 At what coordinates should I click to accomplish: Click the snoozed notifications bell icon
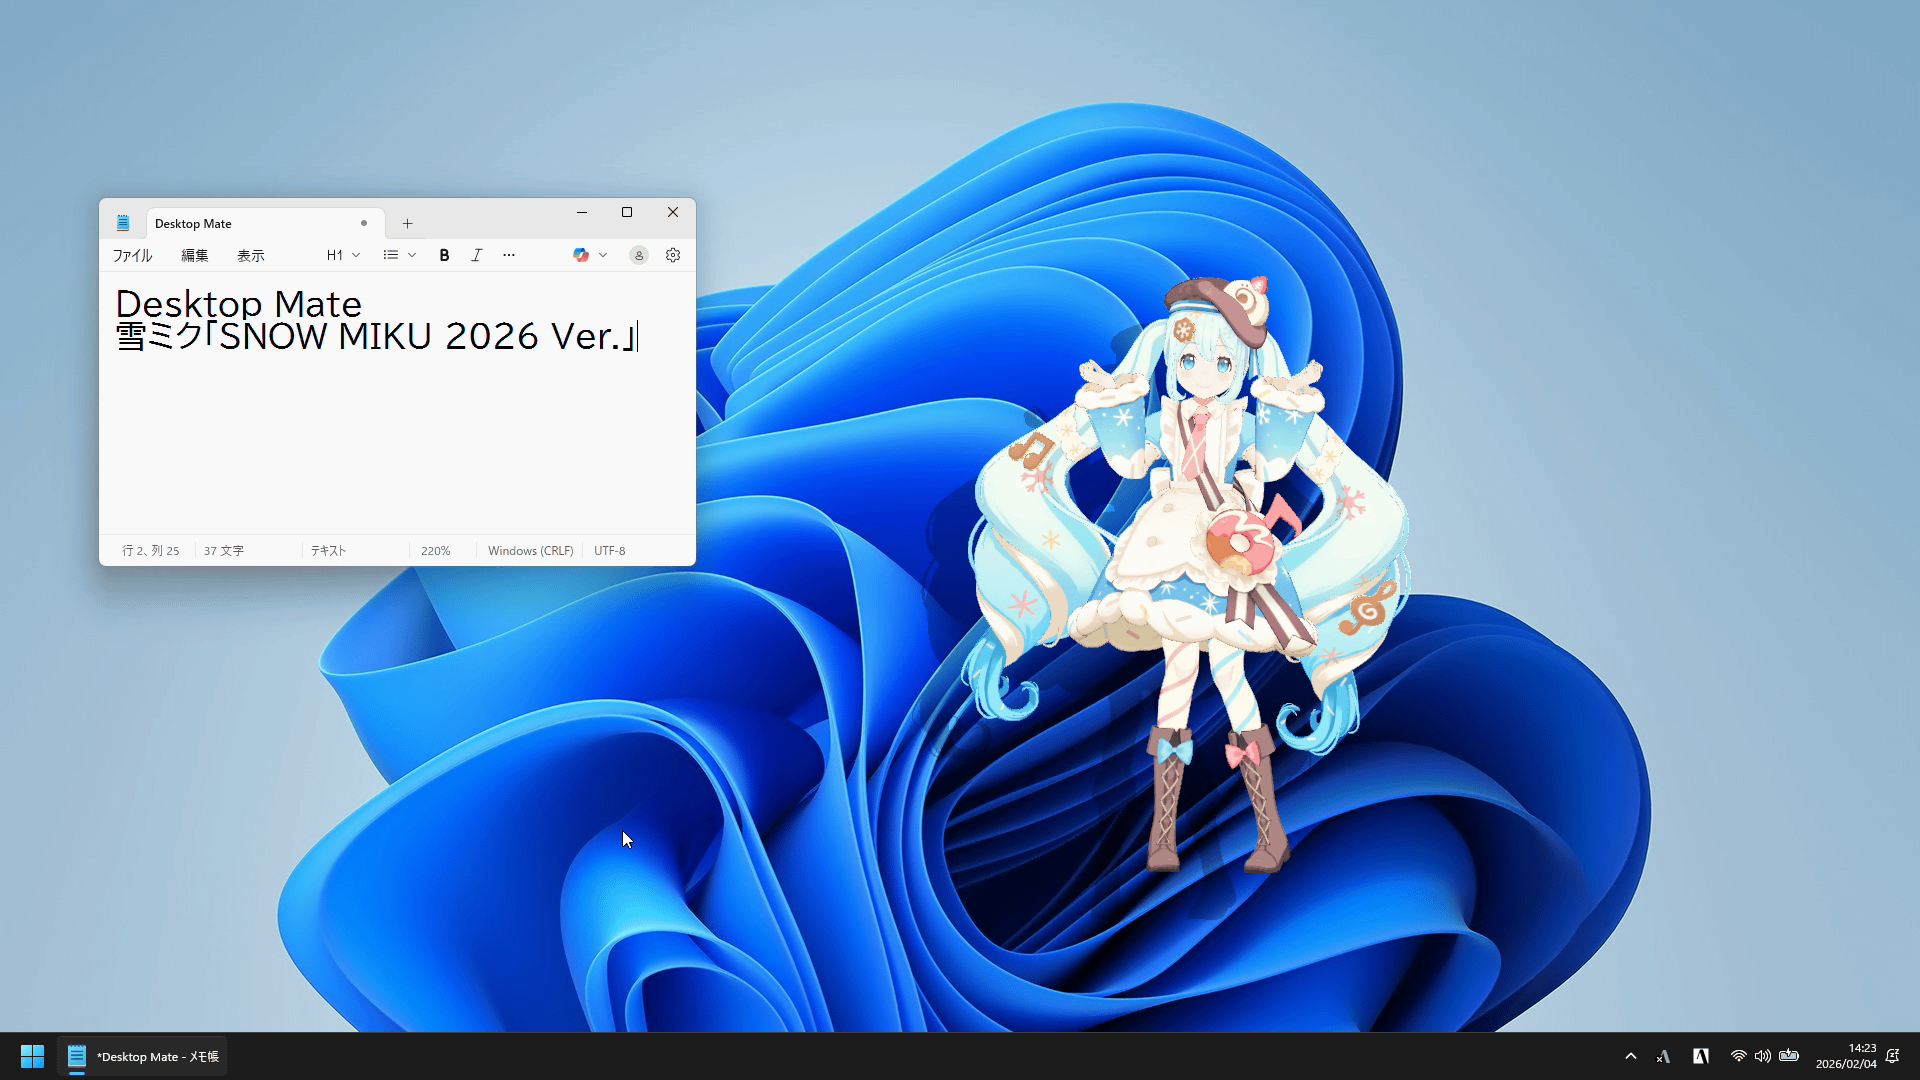pyautogui.click(x=1892, y=1056)
